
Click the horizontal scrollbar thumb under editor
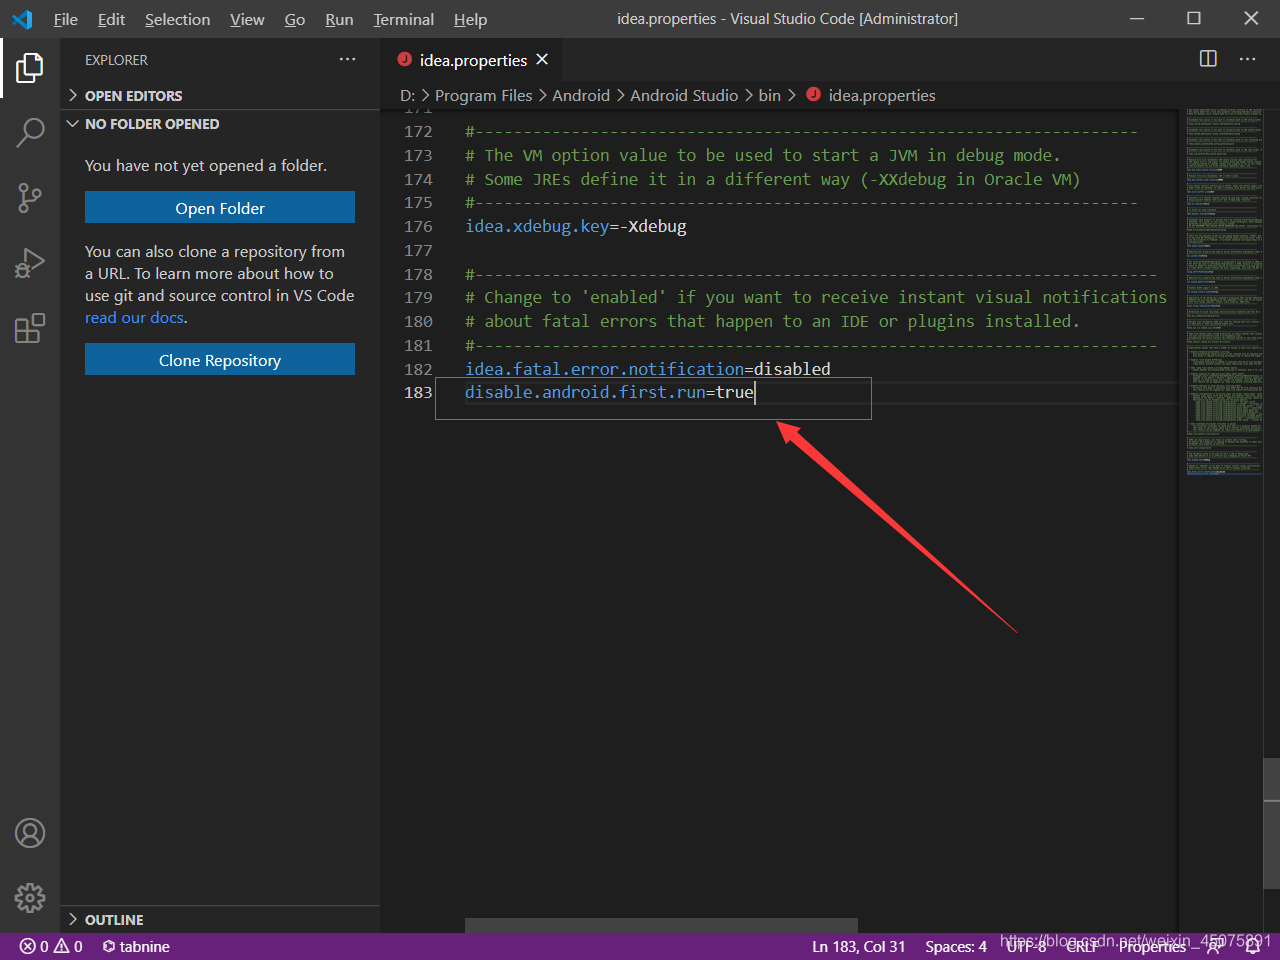pyautogui.click(x=661, y=925)
